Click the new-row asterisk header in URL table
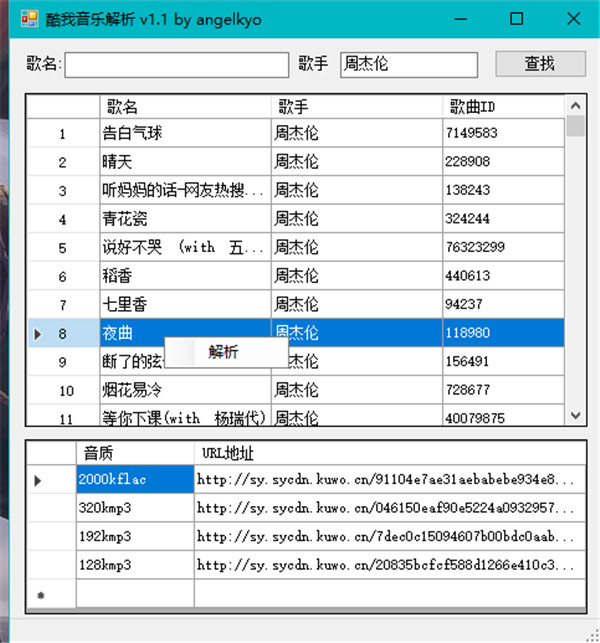This screenshot has width=600, height=643. click(52, 593)
